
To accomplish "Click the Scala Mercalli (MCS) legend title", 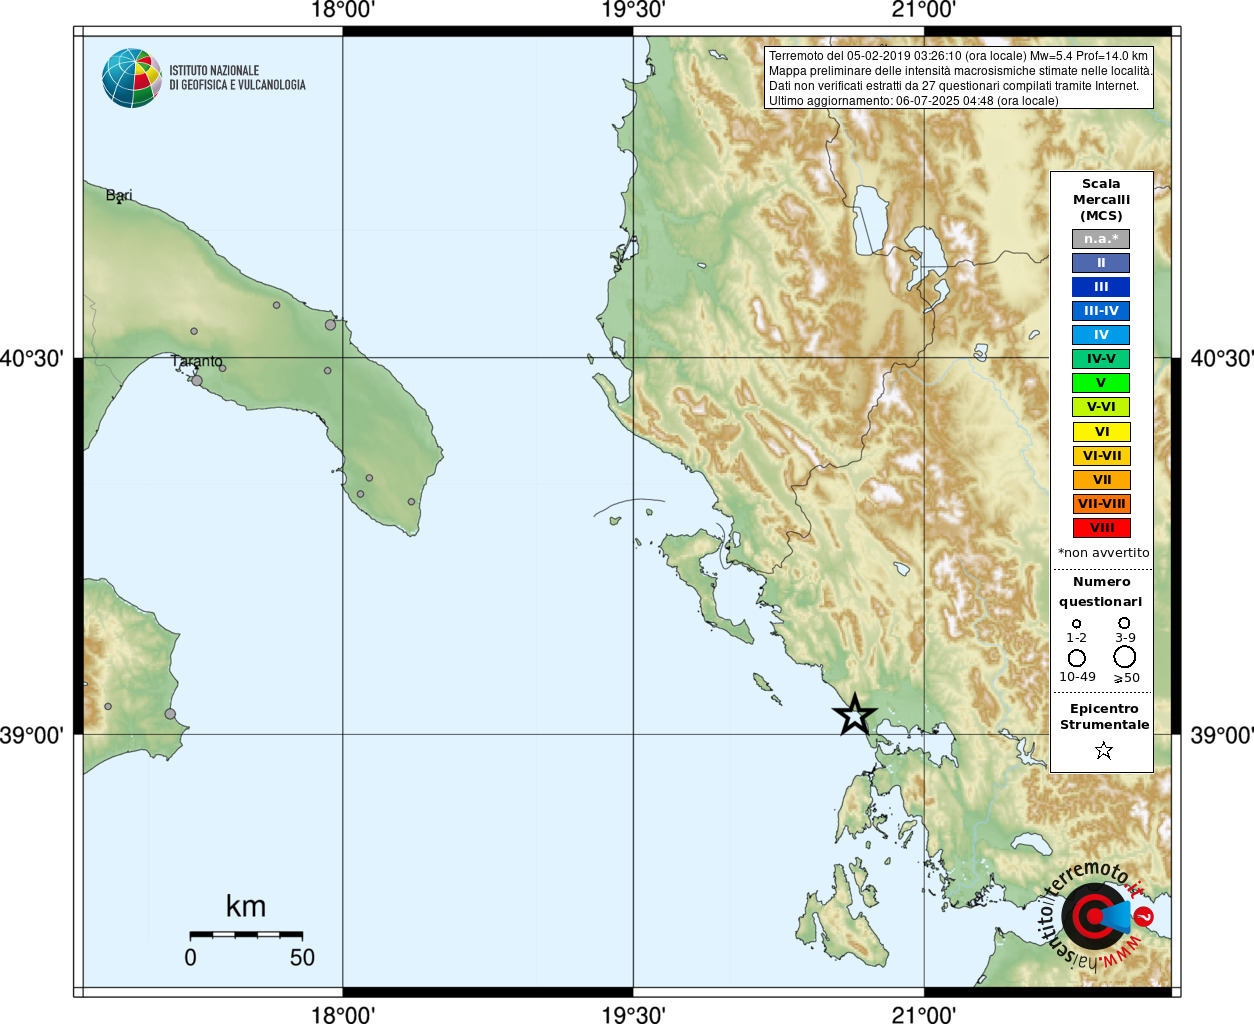I will (x=1101, y=200).
